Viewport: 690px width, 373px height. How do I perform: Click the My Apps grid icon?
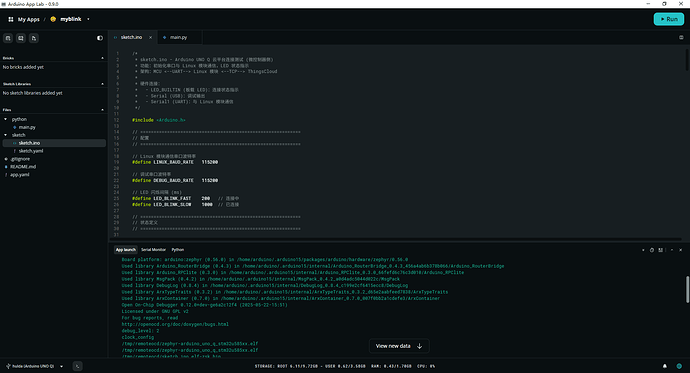tap(11, 19)
